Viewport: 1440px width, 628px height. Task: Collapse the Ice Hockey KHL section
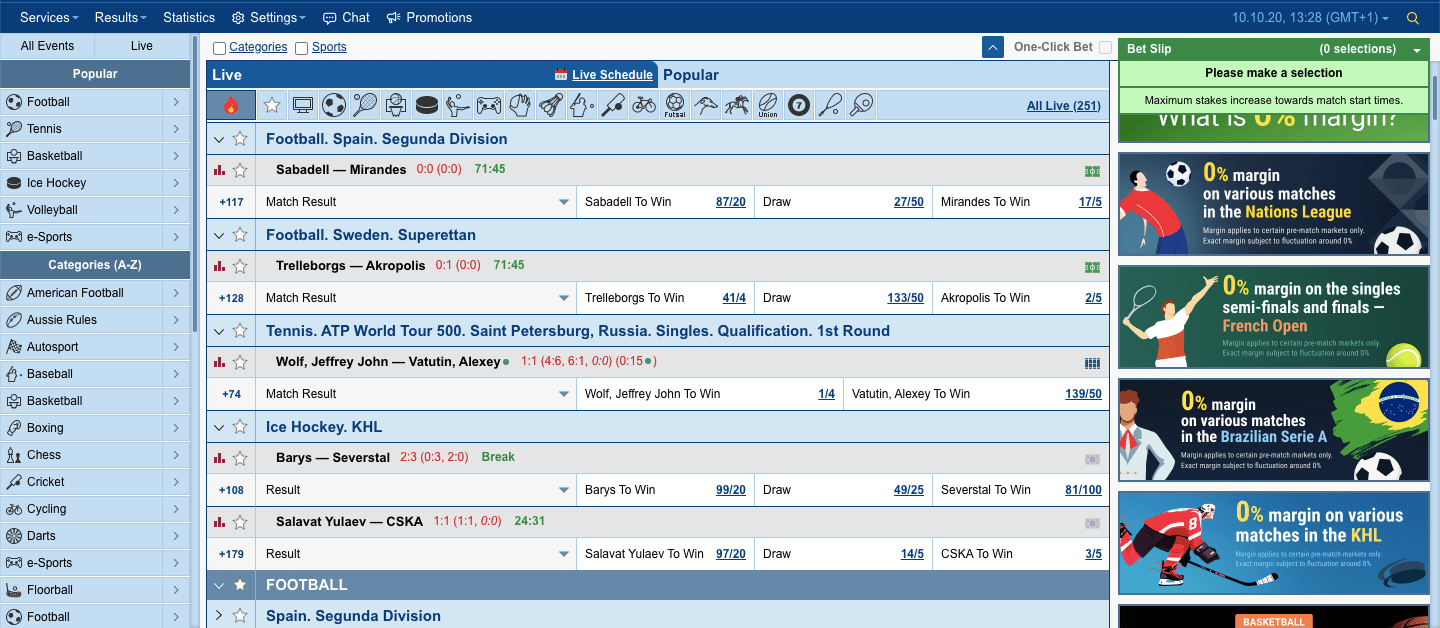219,427
